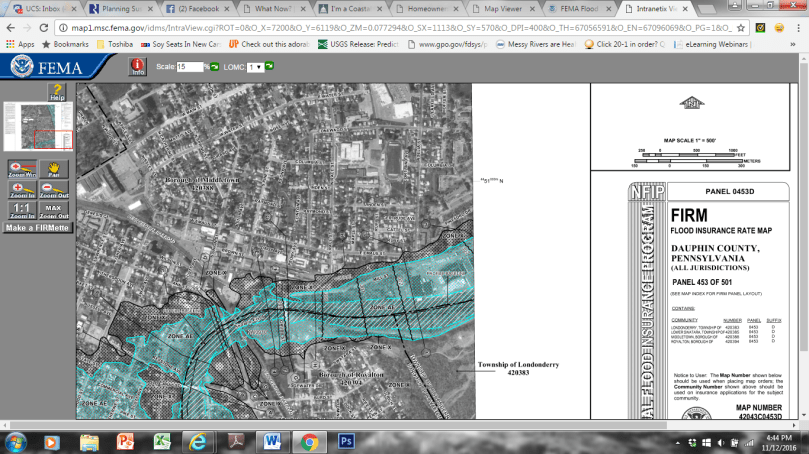809x454 pixels.
Task: Click the 1:1 Zoom In button
Action: point(22,210)
